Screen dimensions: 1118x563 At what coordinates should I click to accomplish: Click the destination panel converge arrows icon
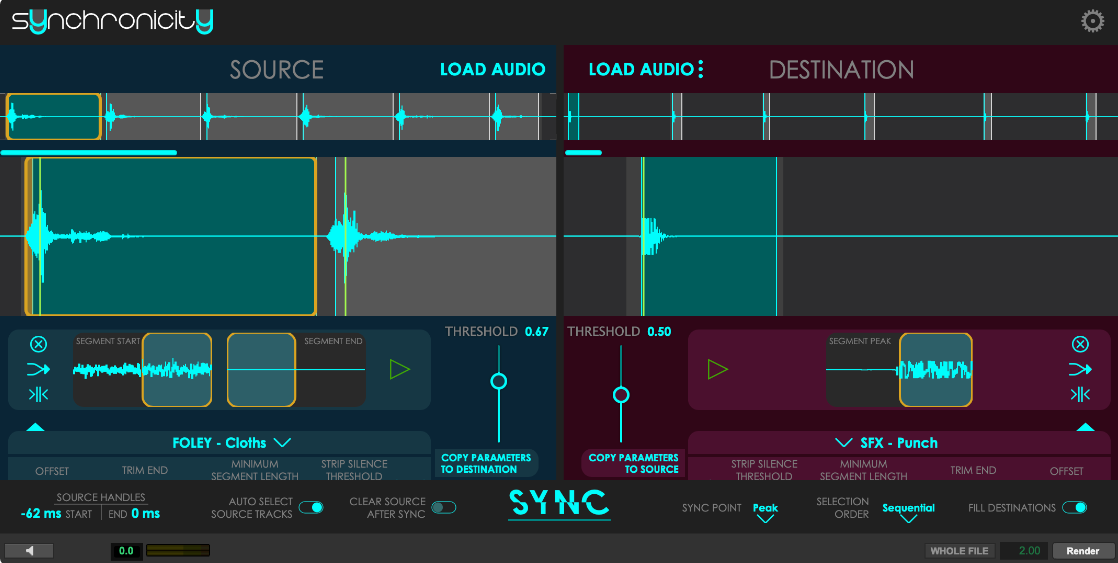1080,394
